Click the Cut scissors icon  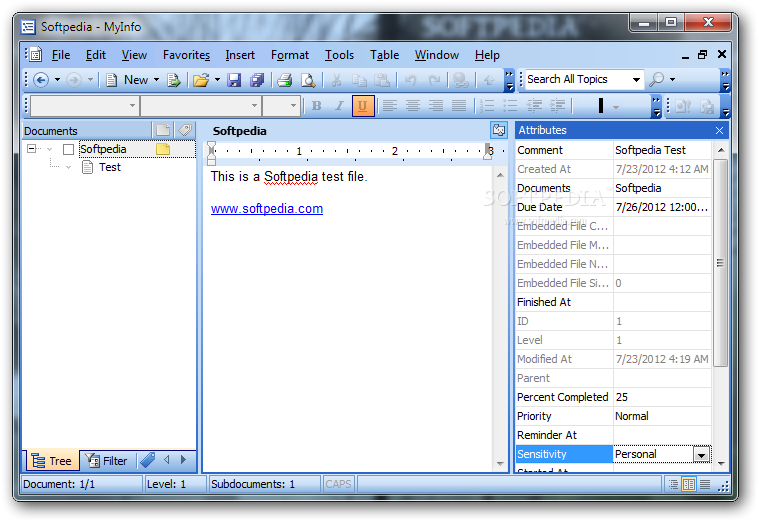[x=336, y=80]
